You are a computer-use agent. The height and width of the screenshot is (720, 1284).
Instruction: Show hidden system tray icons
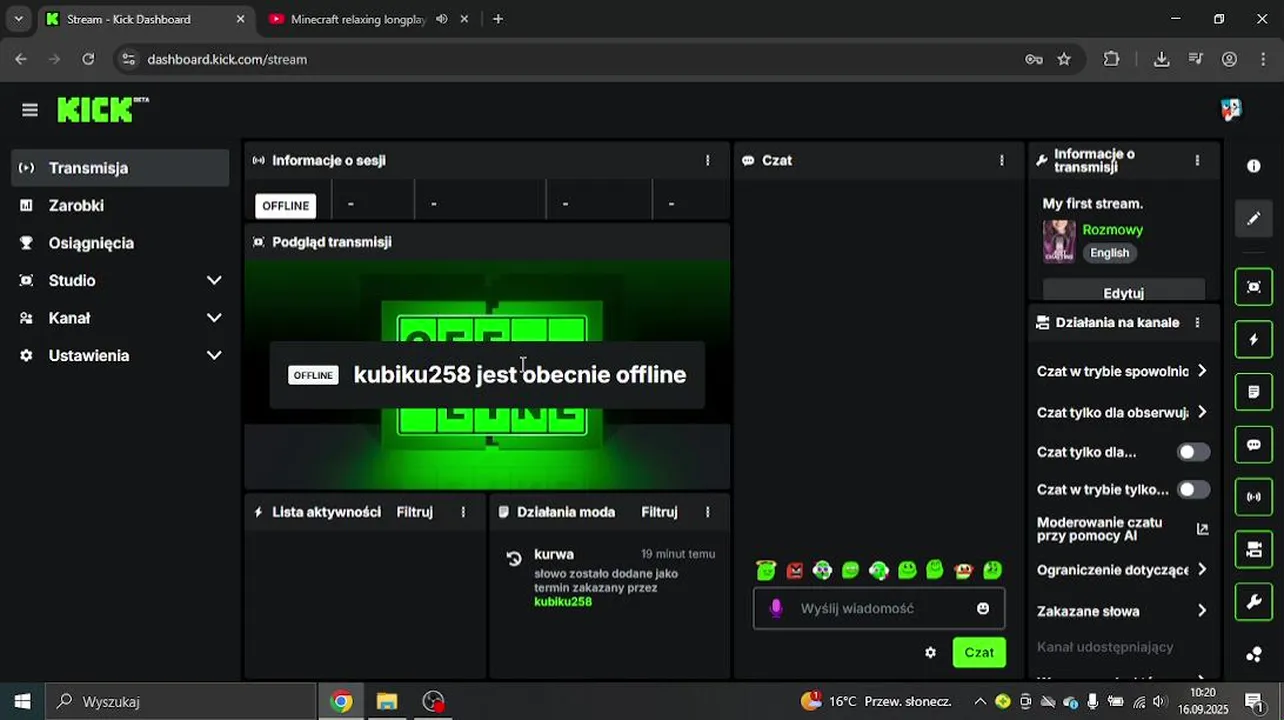(x=979, y=702)
